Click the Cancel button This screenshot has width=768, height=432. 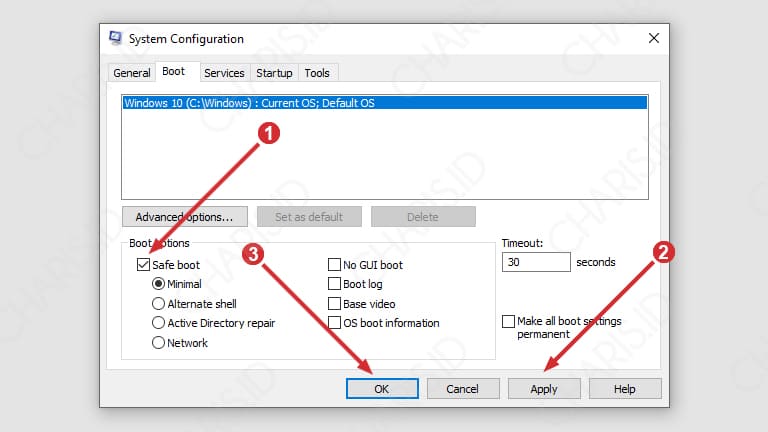coord(463,389)
